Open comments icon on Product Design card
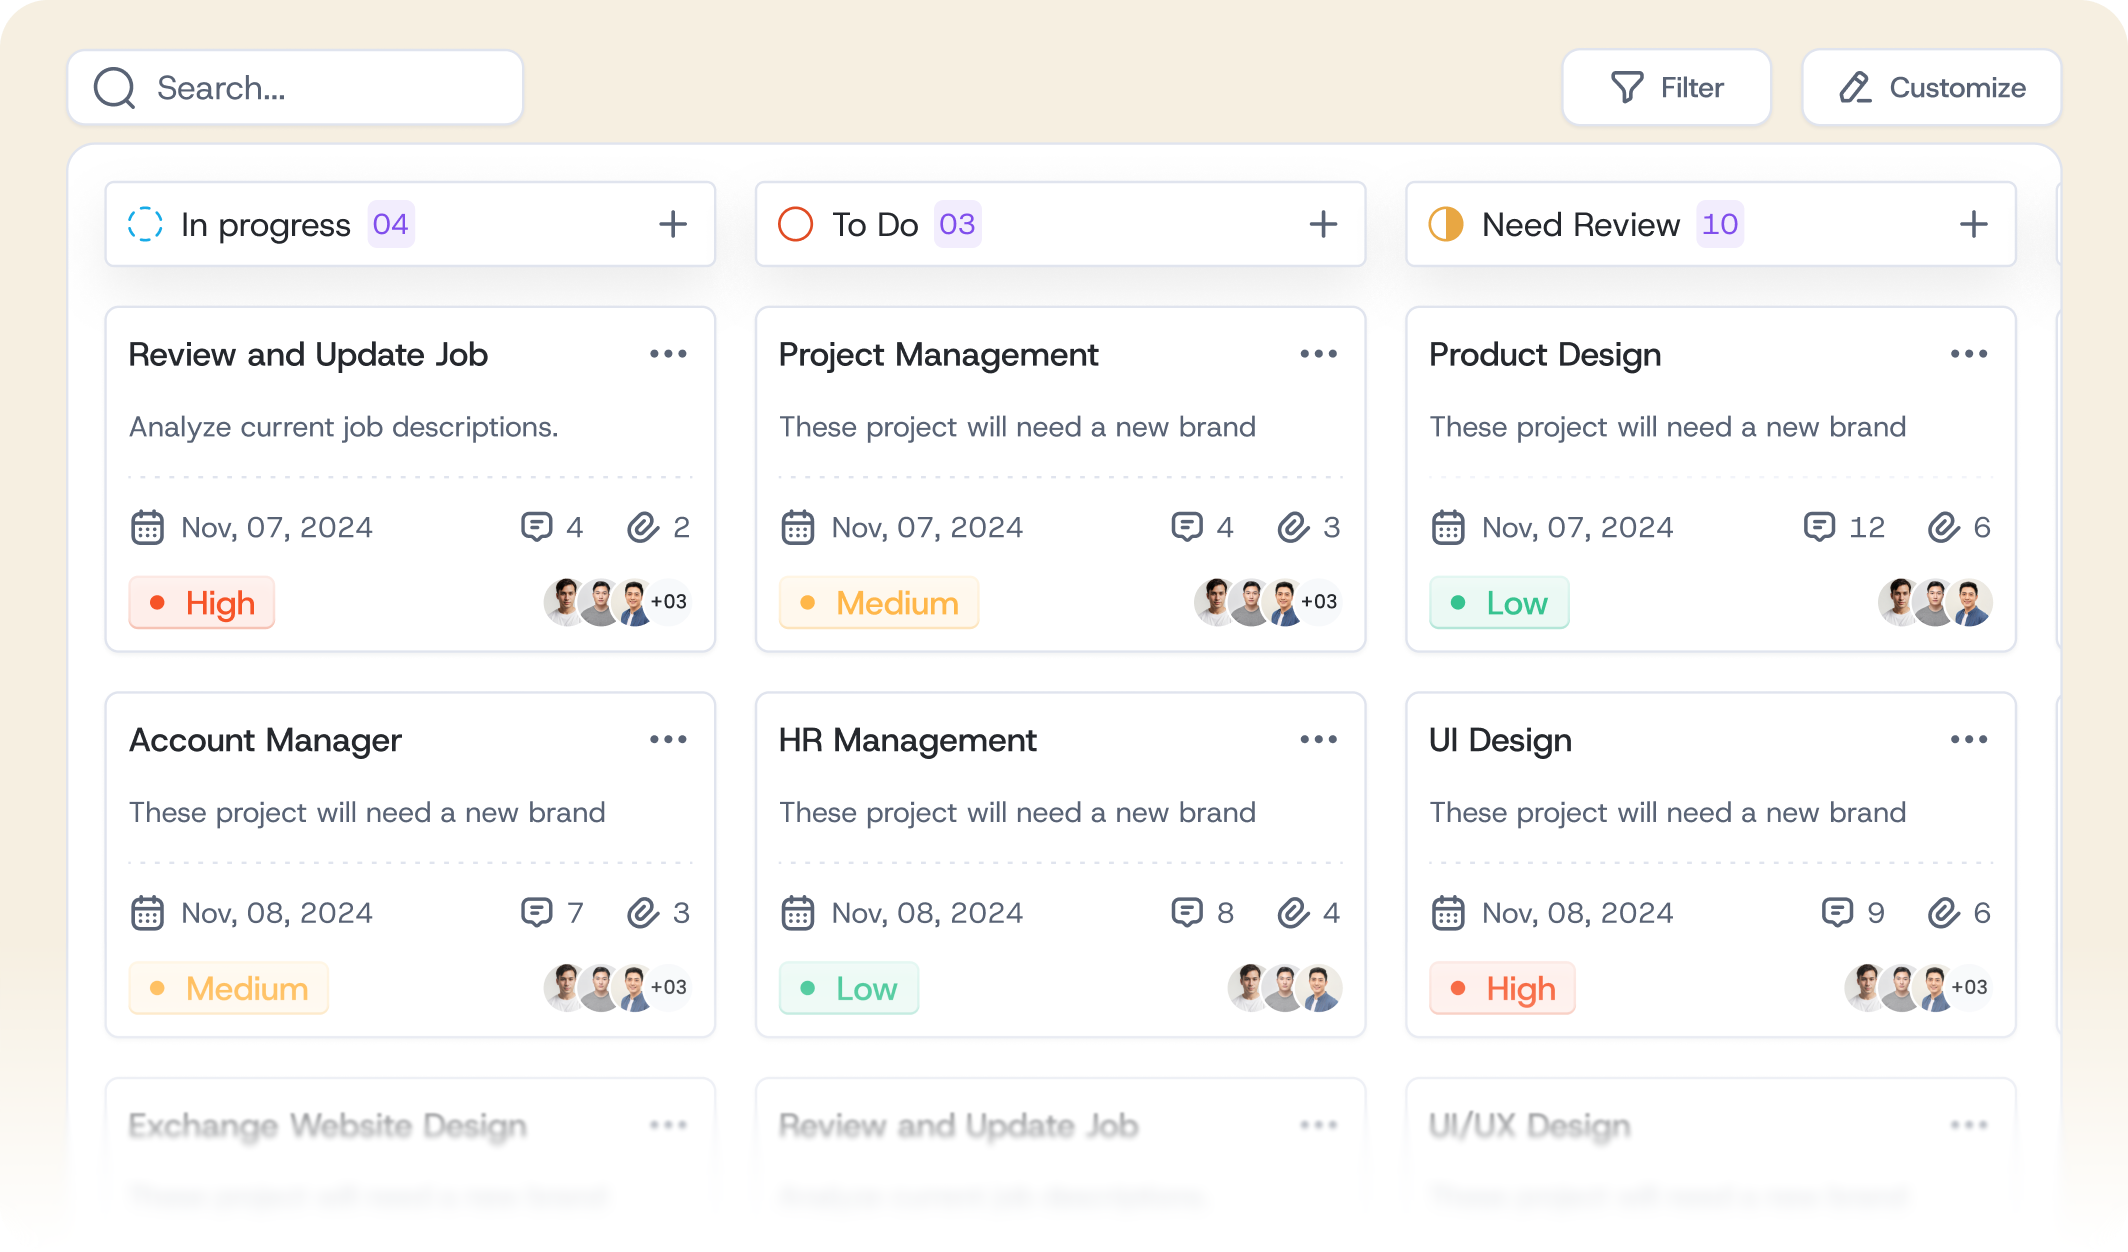Screen dimensions: 2128x1252 pos(1822,527)
